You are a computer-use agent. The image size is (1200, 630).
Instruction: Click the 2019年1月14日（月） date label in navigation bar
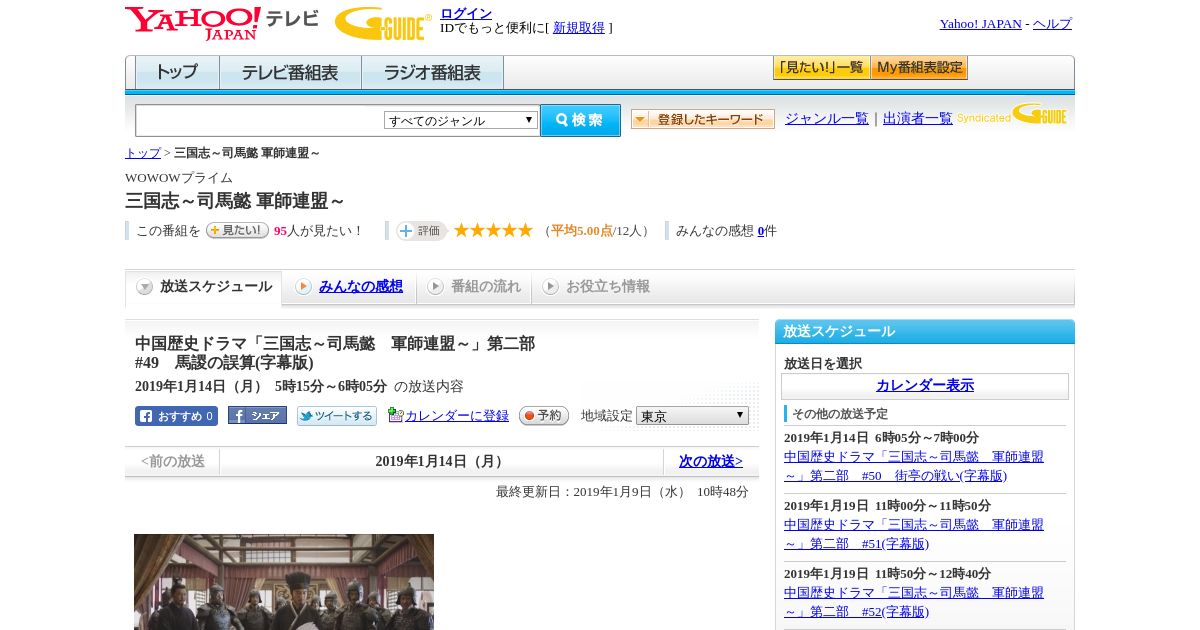coord(441,462)
